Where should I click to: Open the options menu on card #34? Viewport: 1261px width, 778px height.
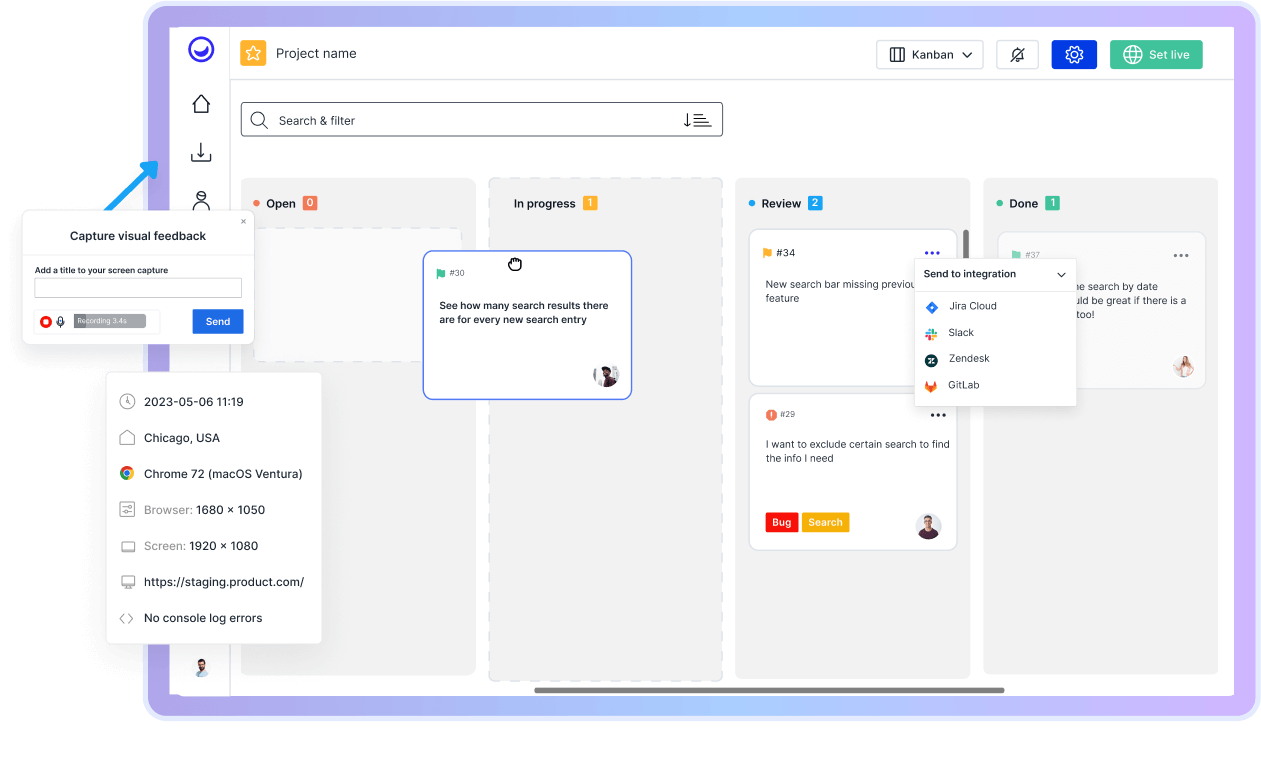932,252
